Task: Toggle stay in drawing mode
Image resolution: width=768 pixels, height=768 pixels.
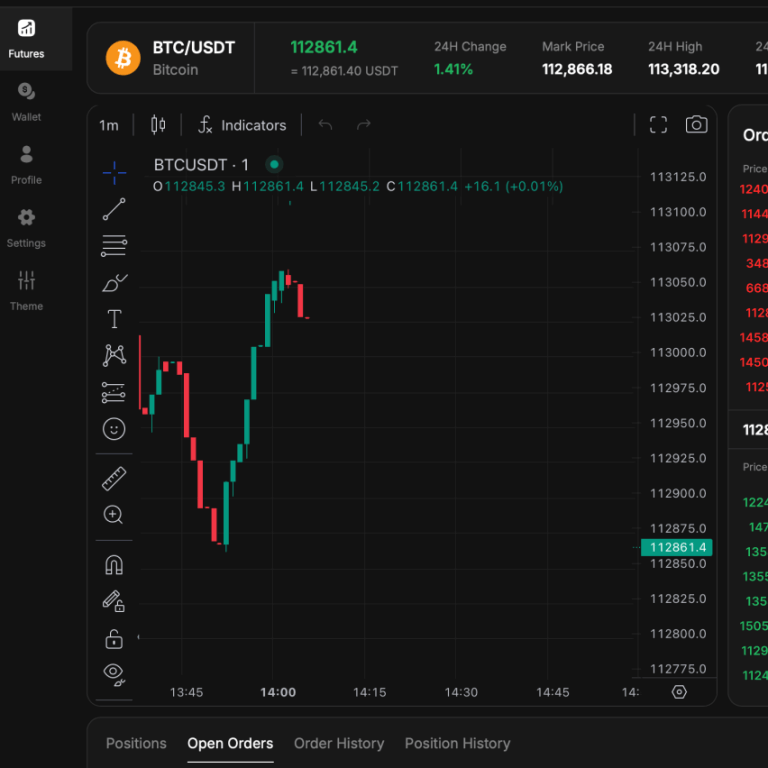Action: click(114, 601)
